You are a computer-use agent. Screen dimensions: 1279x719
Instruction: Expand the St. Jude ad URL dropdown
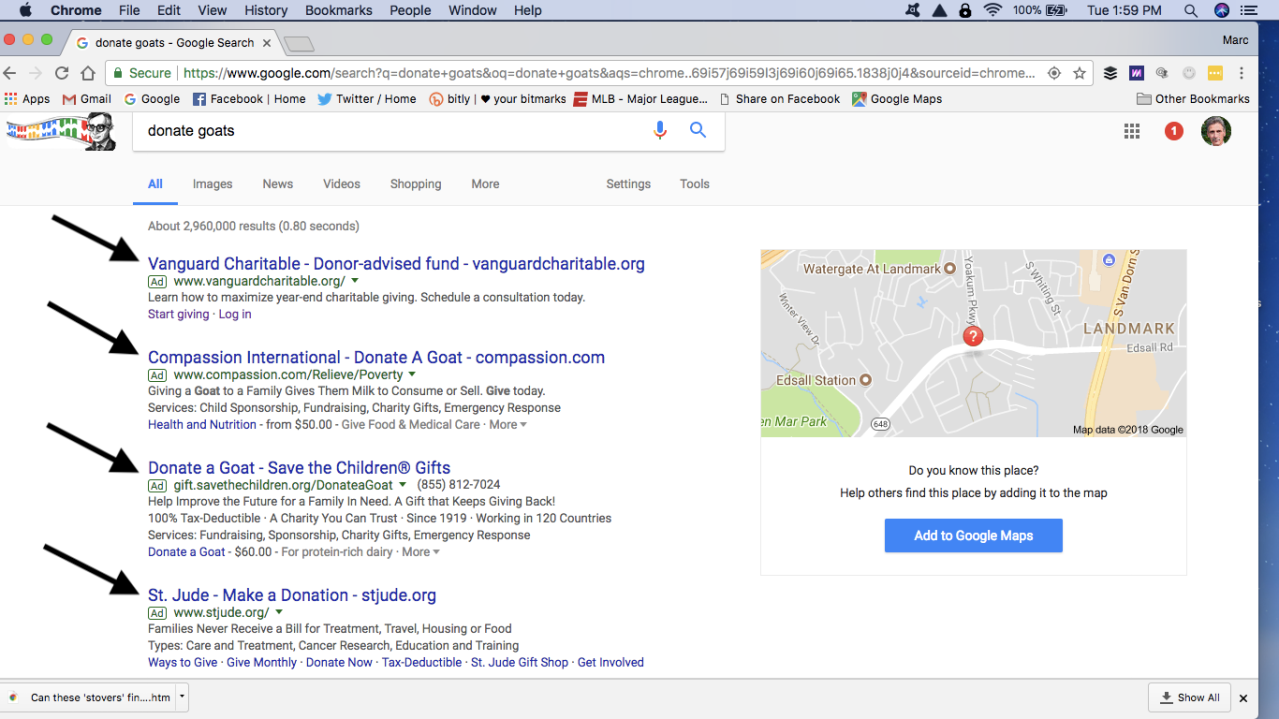pyautogui.click(x=279, y=613)
